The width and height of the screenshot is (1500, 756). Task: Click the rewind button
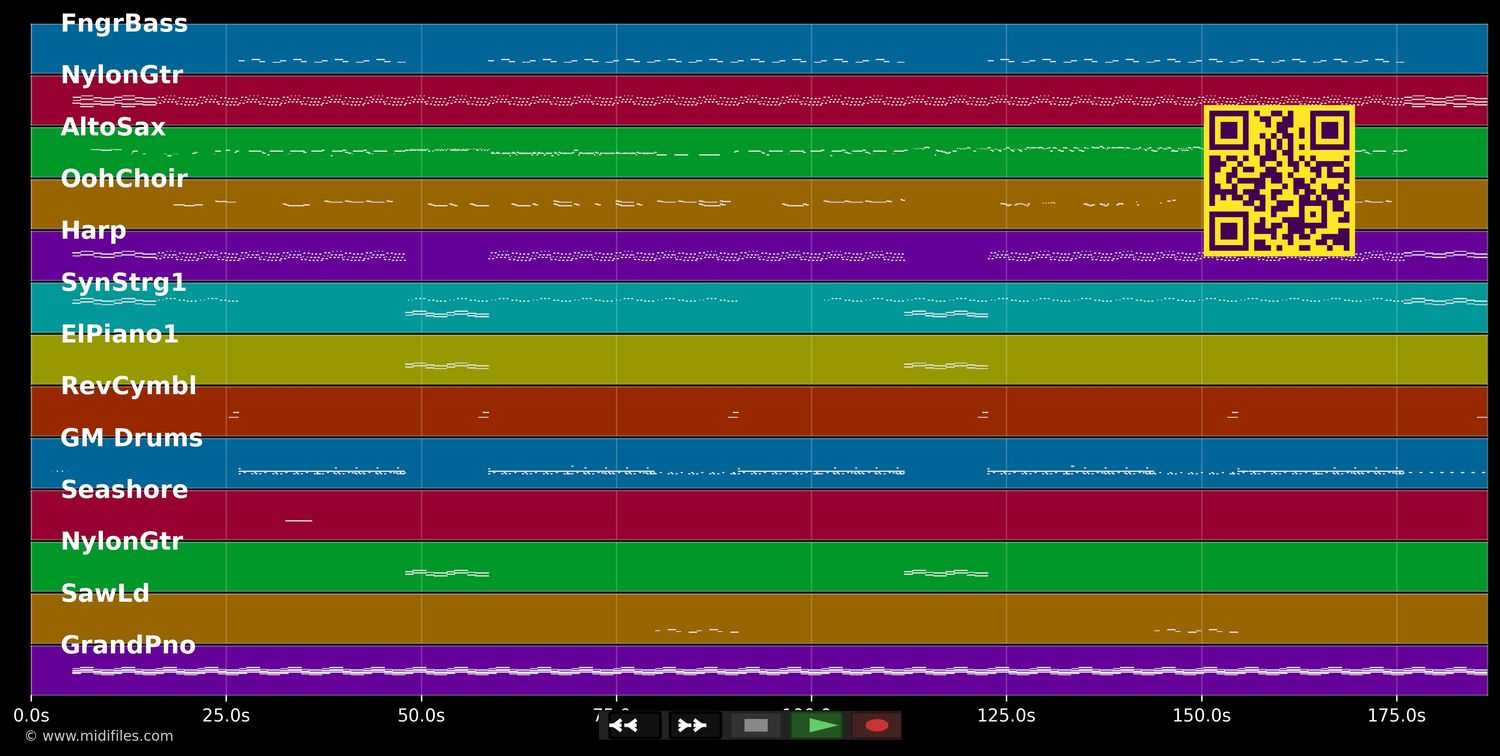tap(624, 725)
